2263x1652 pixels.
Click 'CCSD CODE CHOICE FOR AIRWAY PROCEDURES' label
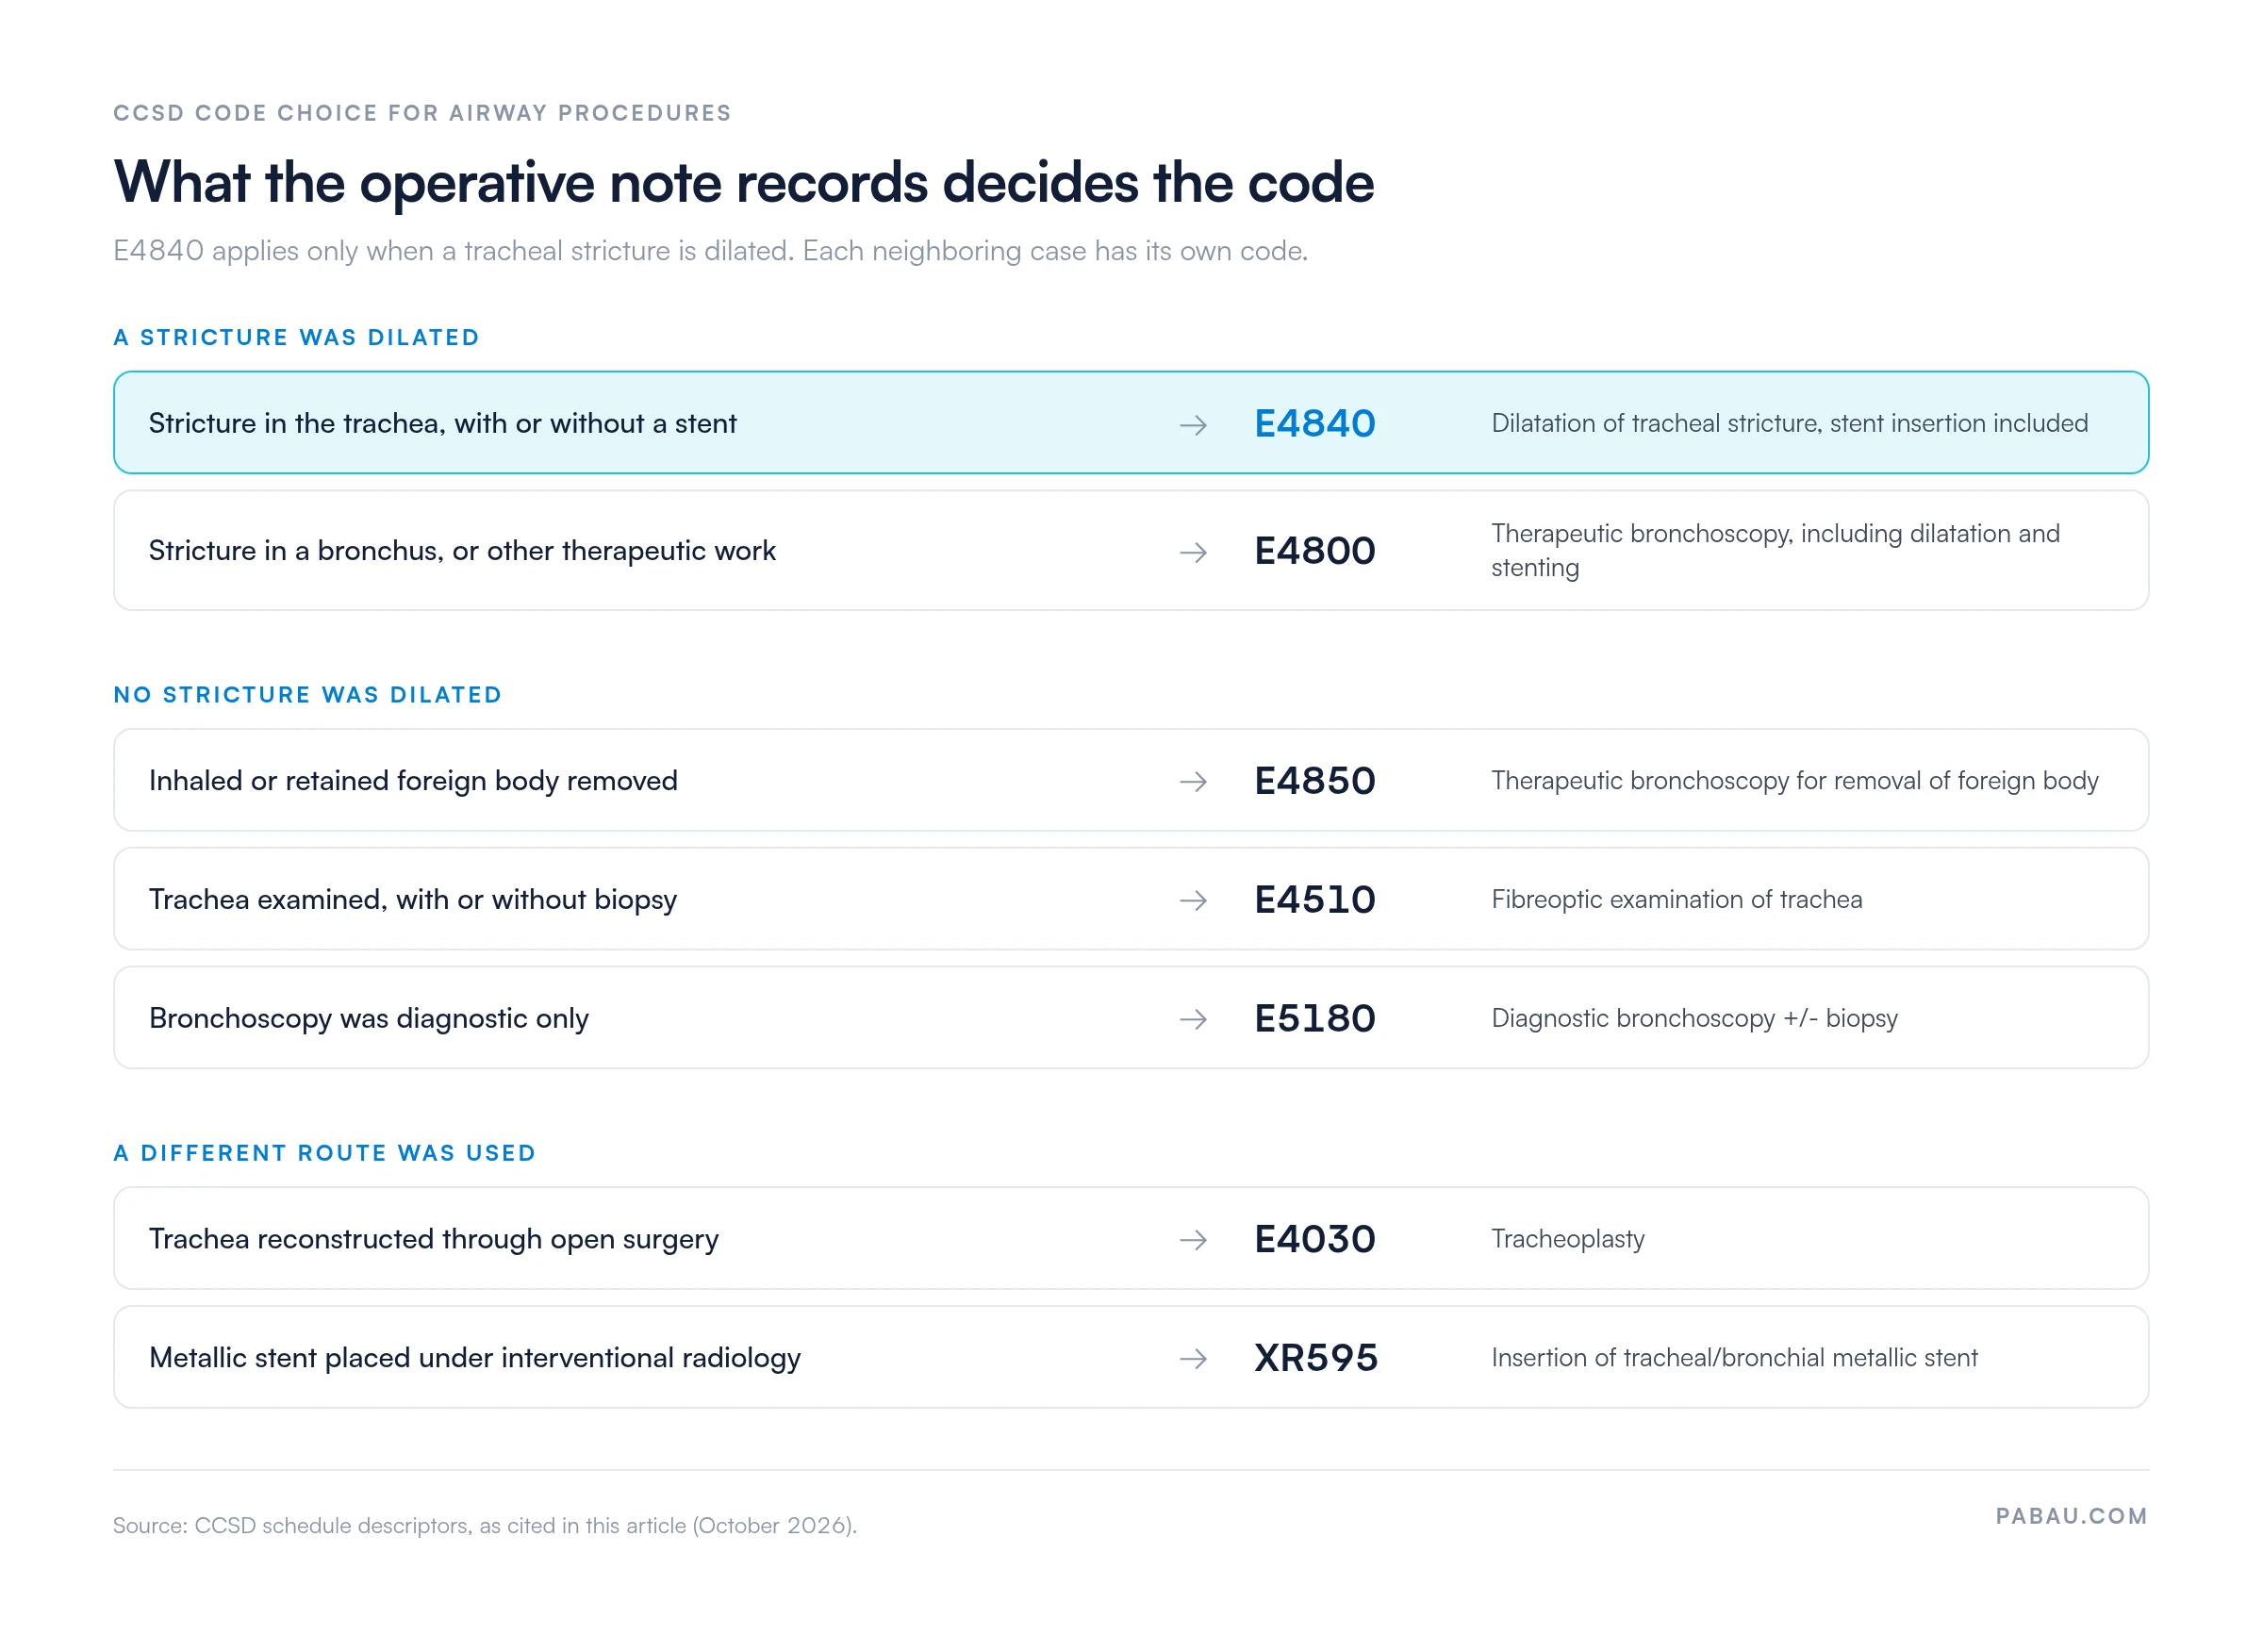(x=422, y=113)
